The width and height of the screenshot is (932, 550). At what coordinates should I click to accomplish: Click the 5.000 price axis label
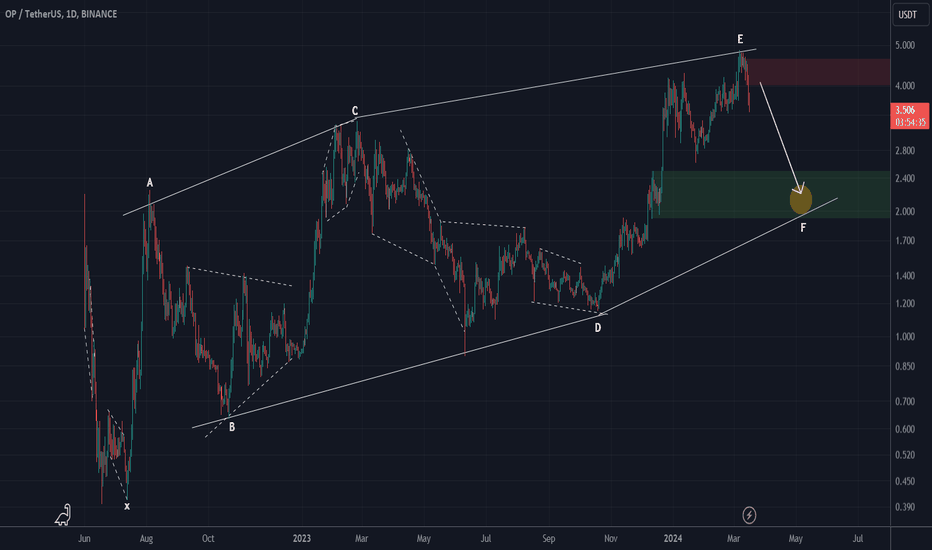click(905, 45)
